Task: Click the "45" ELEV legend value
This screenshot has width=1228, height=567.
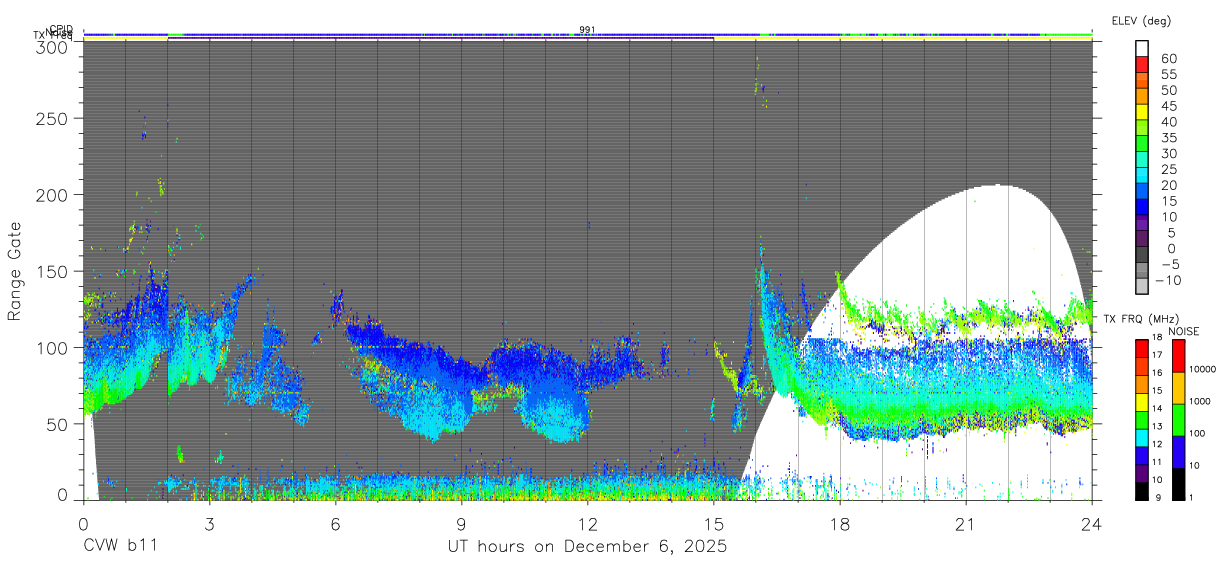Action: (1167, 107)
